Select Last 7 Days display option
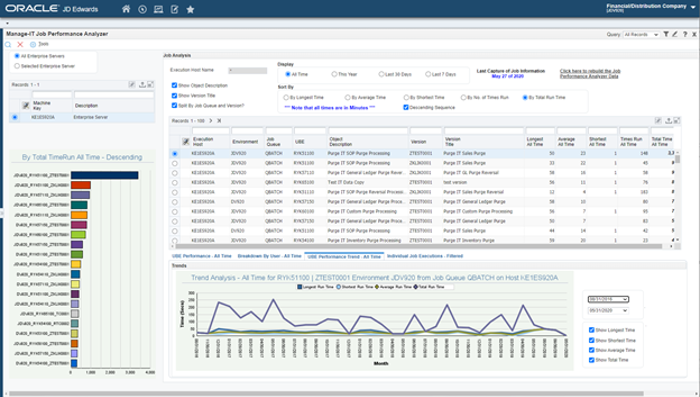The height and width of the screenshot is (397, 700). click(428, 74)
